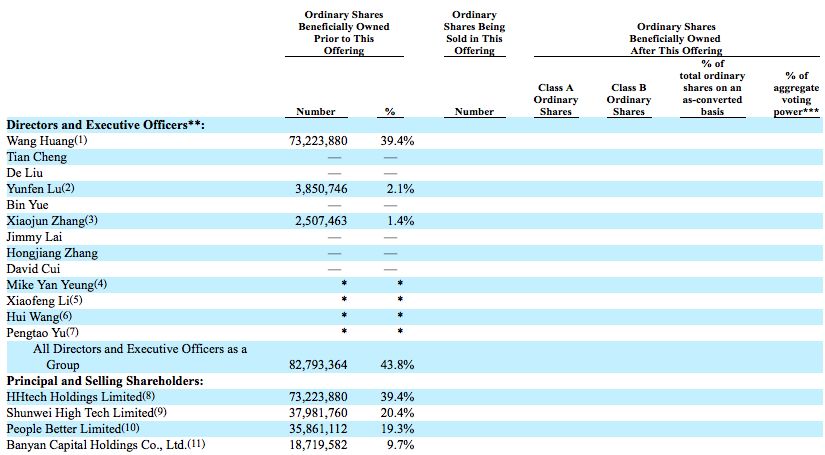Select Wang Huang's share count 73,223,880
The height and width of the screenshot is (455, 825).
pos(318,141)
